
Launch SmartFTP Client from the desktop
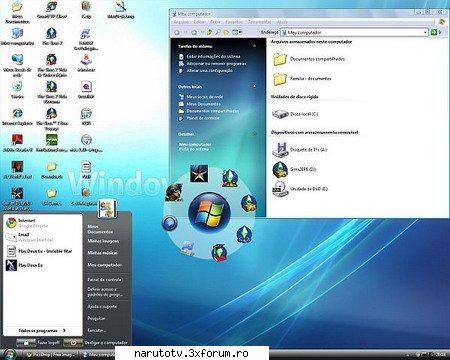[x=52, y=9]
